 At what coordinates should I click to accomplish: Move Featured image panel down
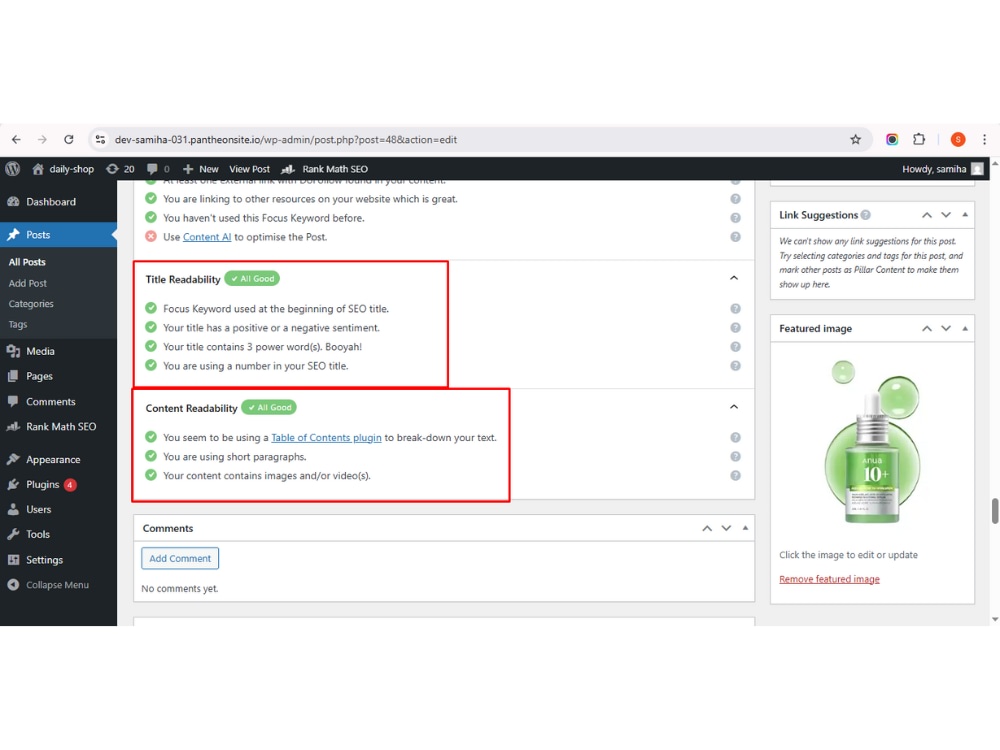pyautogui.click(x=946, y=328)
